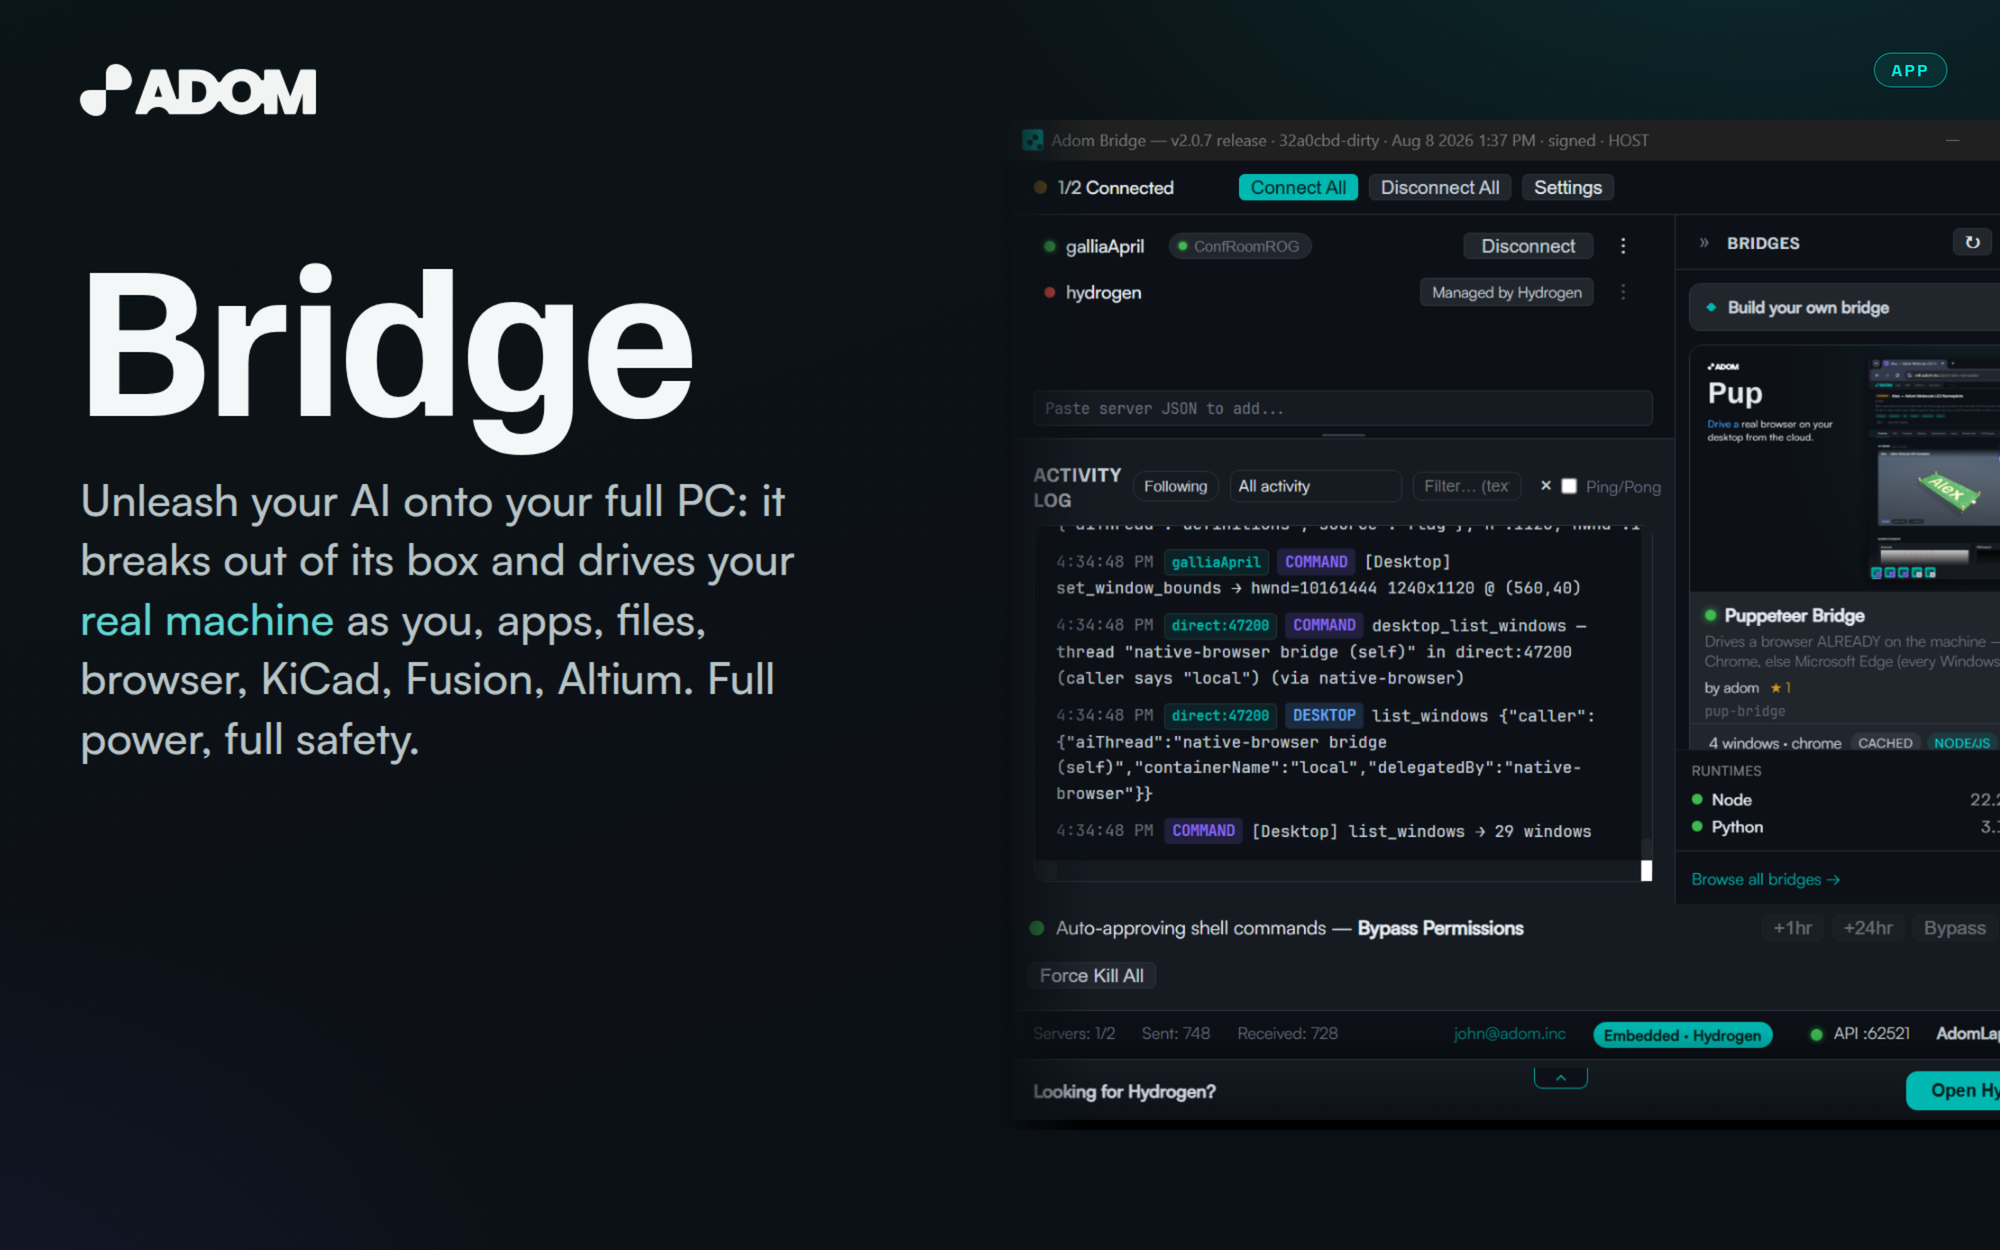
Task: Open Settings in the Bridge toolbar
Action: (x=1568, y=187)
